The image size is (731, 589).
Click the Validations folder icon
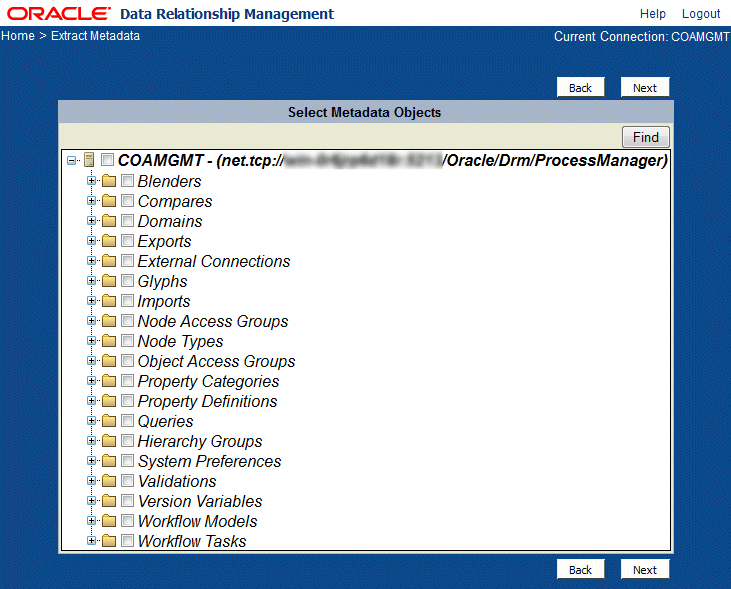(x=109, y=481)
